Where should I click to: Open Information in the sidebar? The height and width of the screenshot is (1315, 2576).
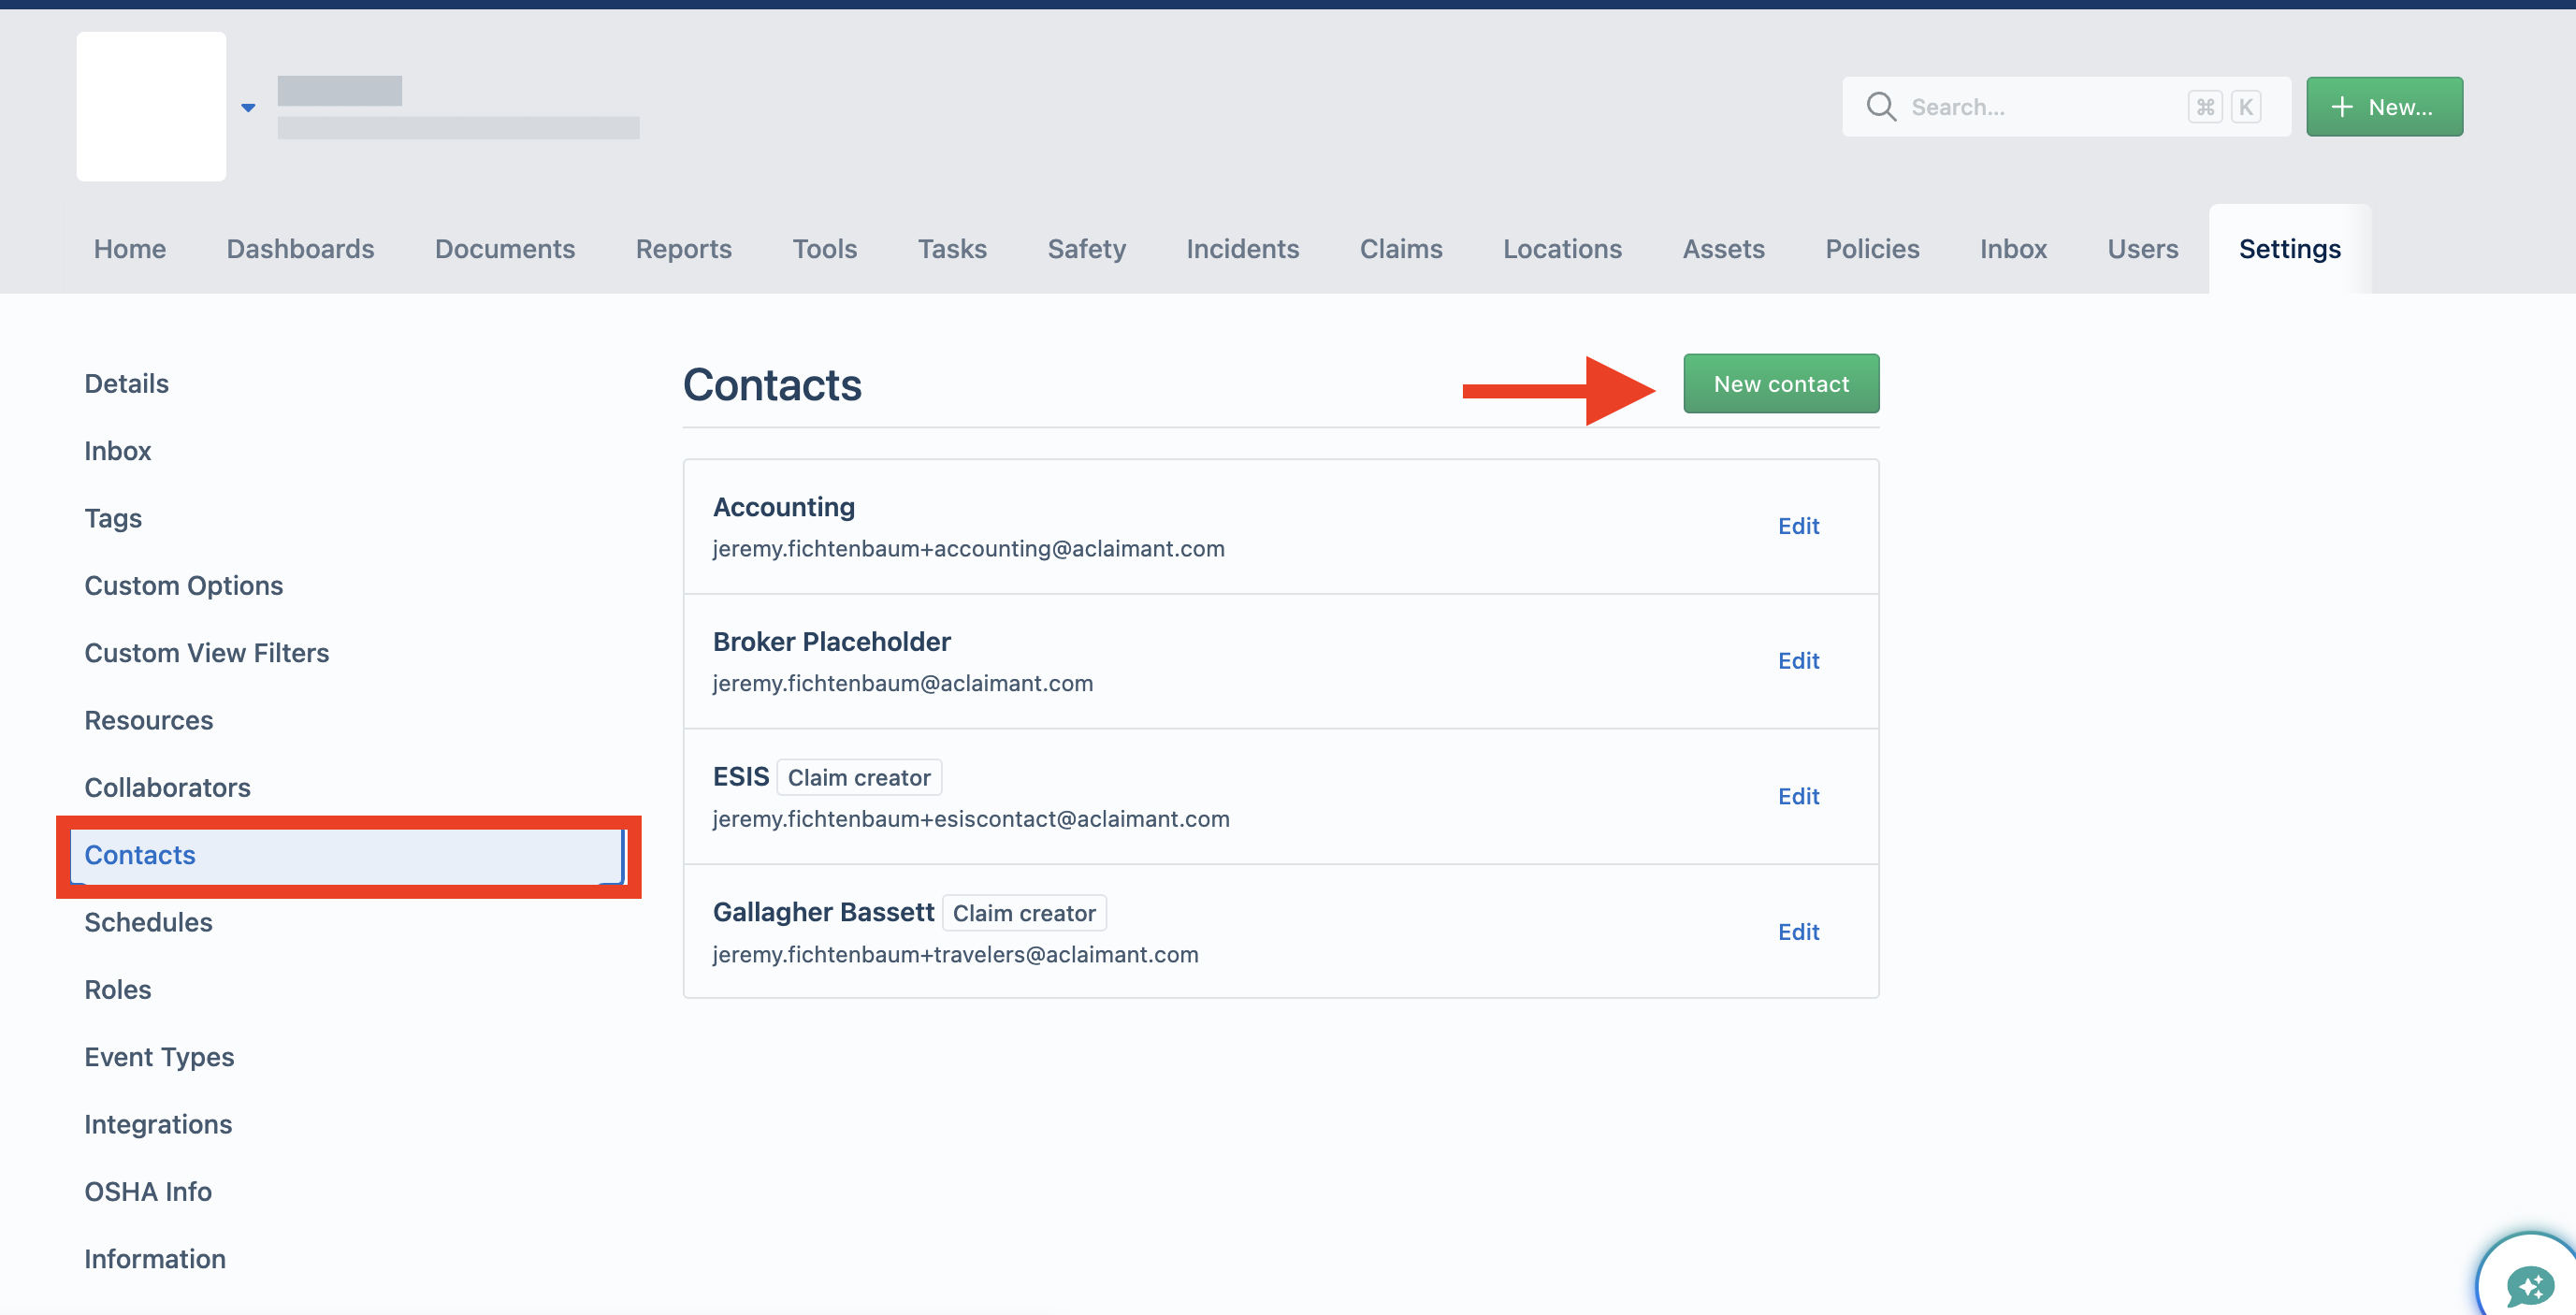point(155,1259)
